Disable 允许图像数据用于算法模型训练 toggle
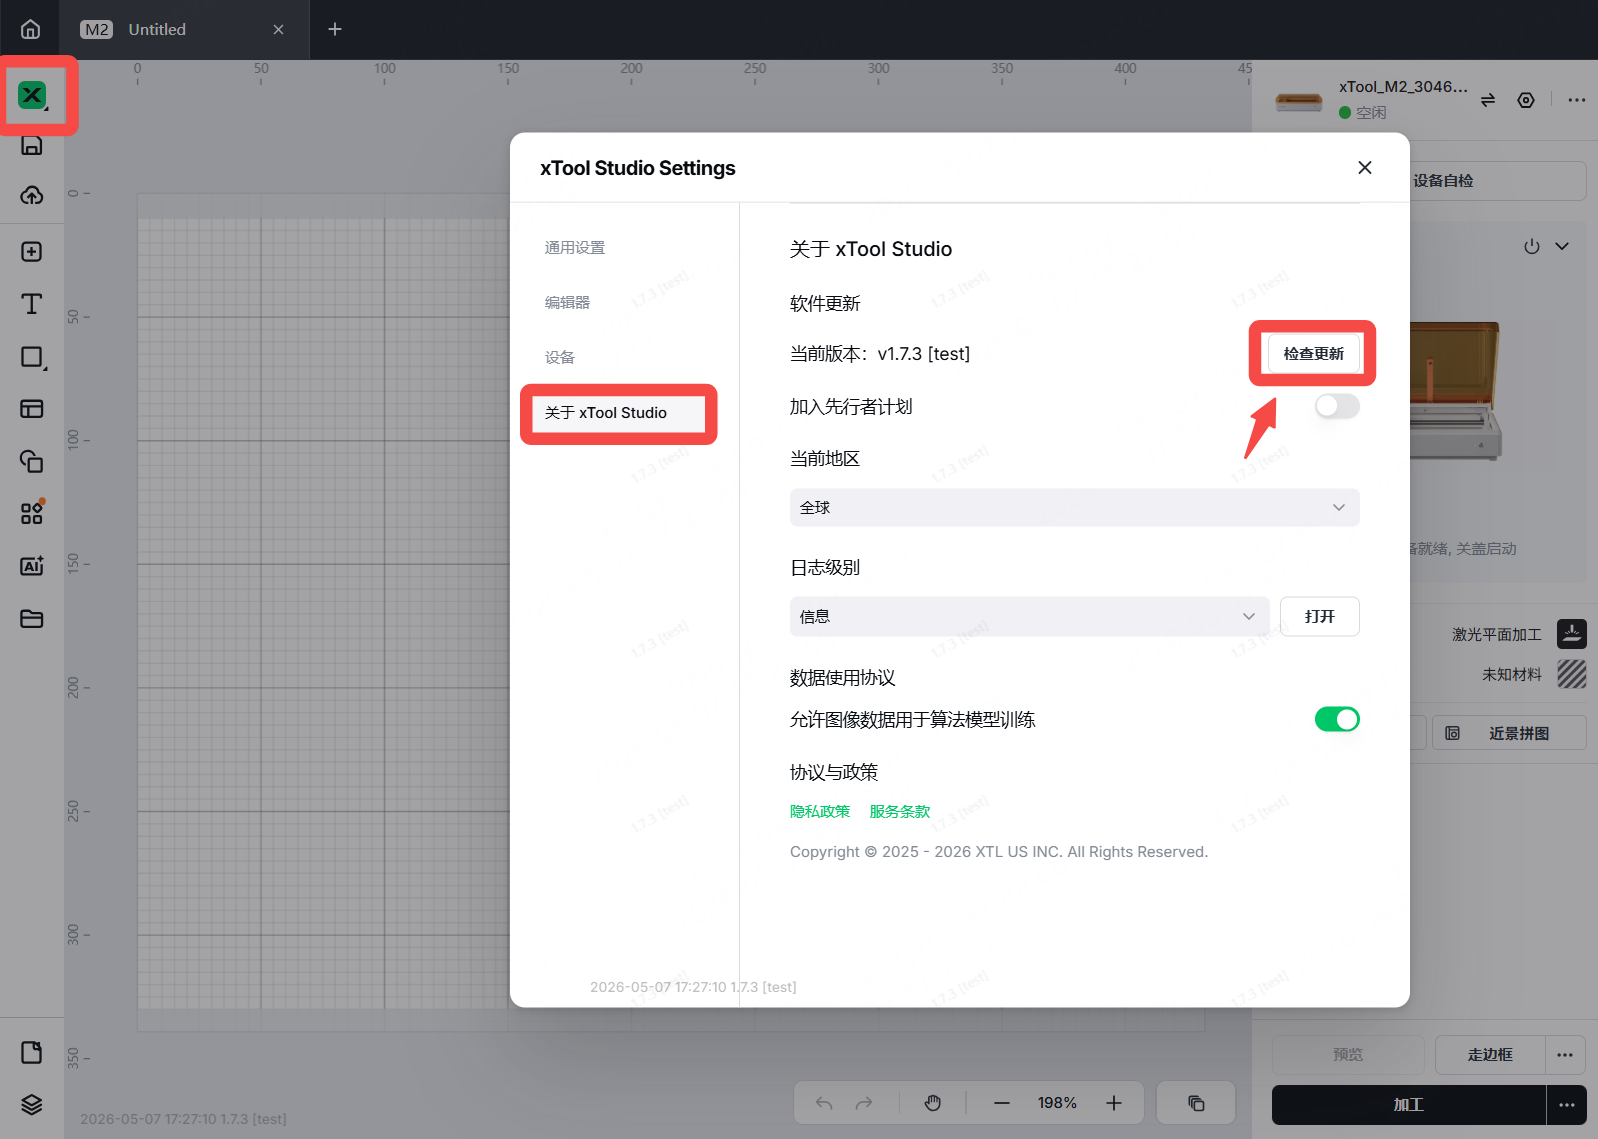This screenshot has width=1598, height=1139. pos(1337,719)
